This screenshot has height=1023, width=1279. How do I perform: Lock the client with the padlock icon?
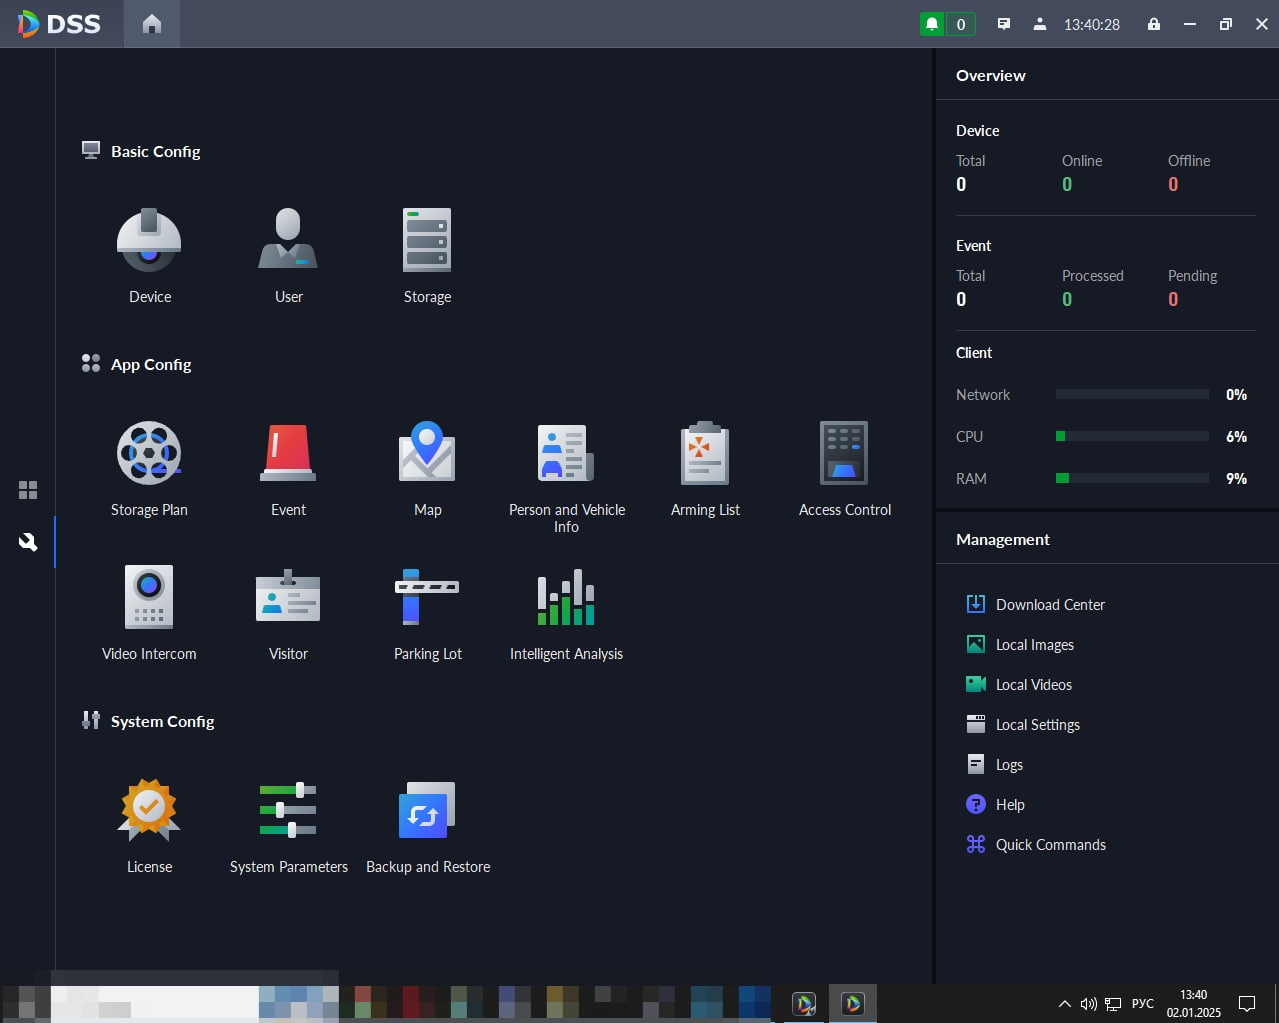point(1154,24)
